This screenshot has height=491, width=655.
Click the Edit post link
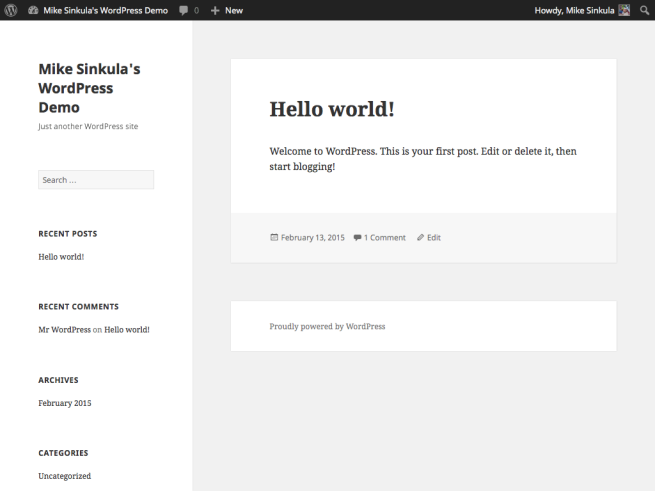tap(434, 237)
